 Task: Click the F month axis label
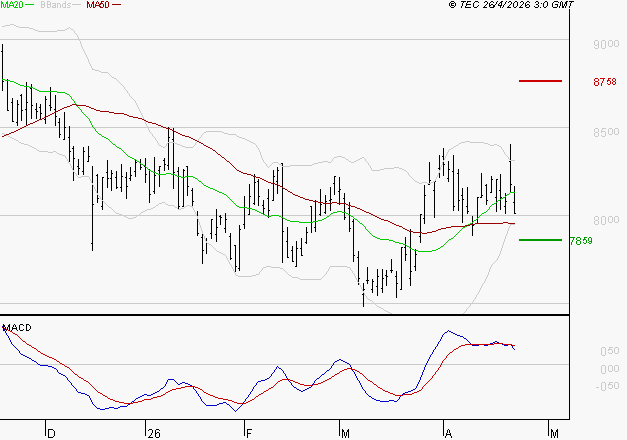pos(249,434)
